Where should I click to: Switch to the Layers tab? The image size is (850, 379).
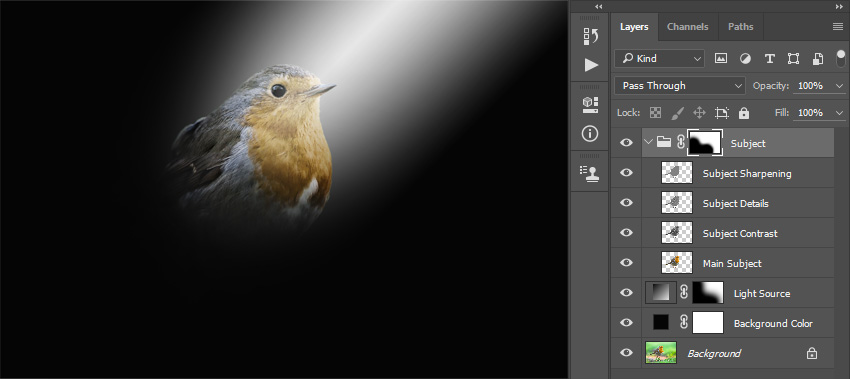coord(634,27)
